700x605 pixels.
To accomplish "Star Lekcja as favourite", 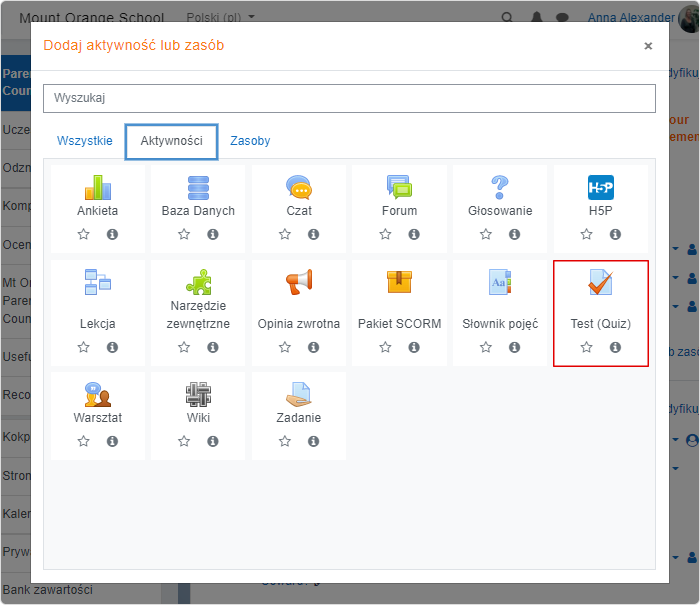I will tap(83, 347).
